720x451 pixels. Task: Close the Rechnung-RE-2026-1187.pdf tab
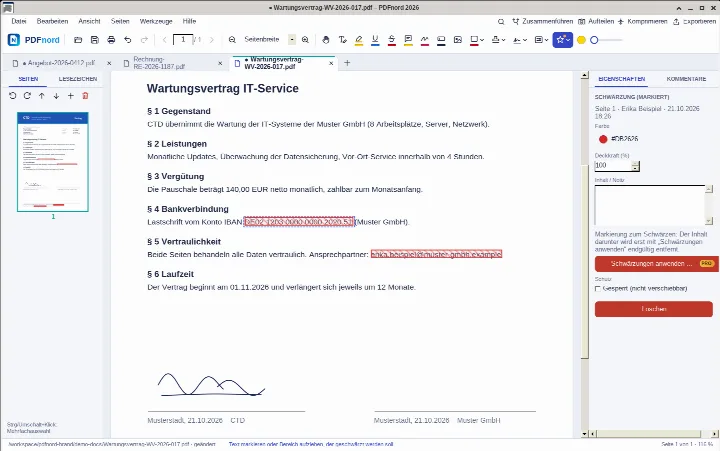click(x=220, y=63)
